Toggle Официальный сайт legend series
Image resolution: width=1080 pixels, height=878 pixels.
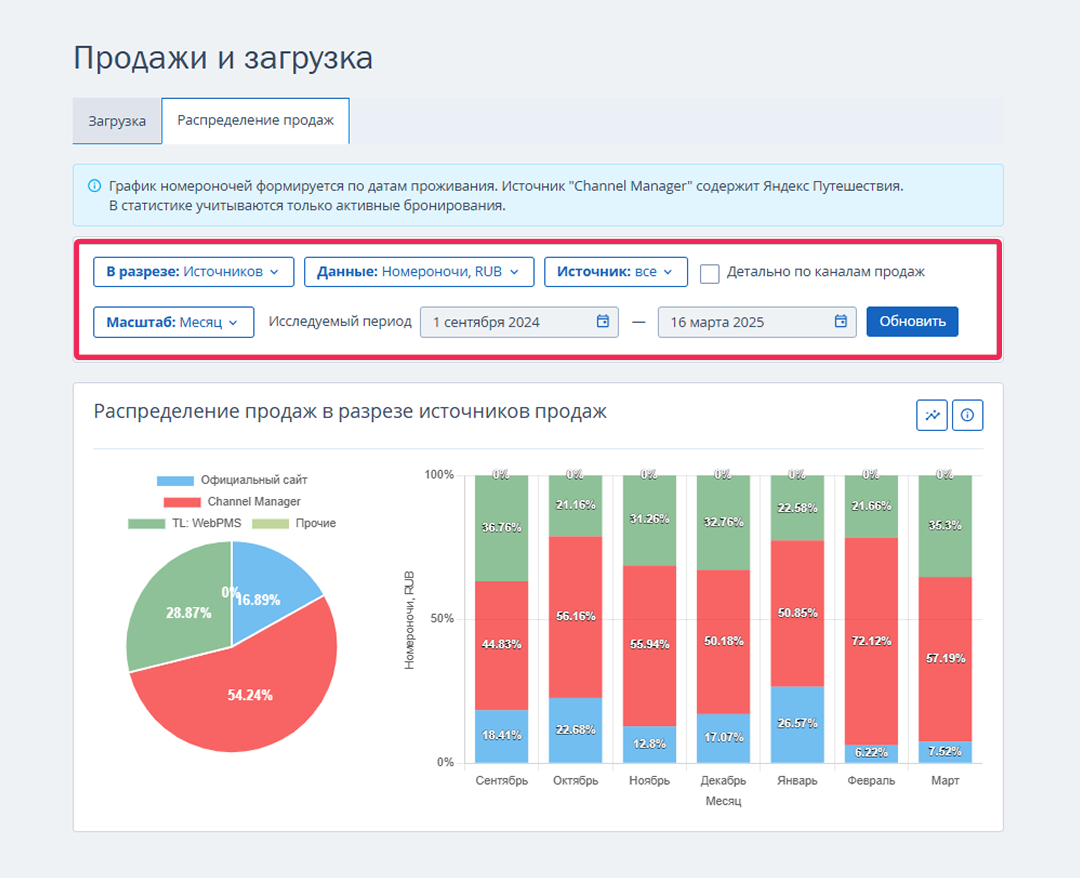coord(232,480)
